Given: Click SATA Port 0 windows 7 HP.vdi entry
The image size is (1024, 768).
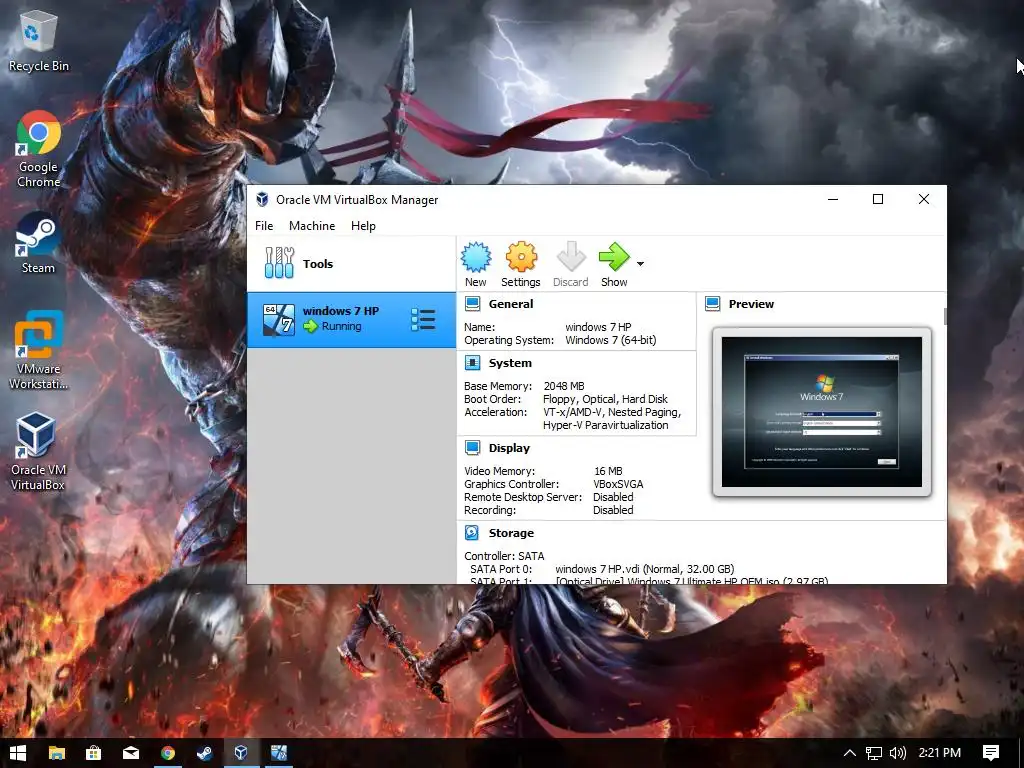Looking at the screenshot, I should 645,569.
